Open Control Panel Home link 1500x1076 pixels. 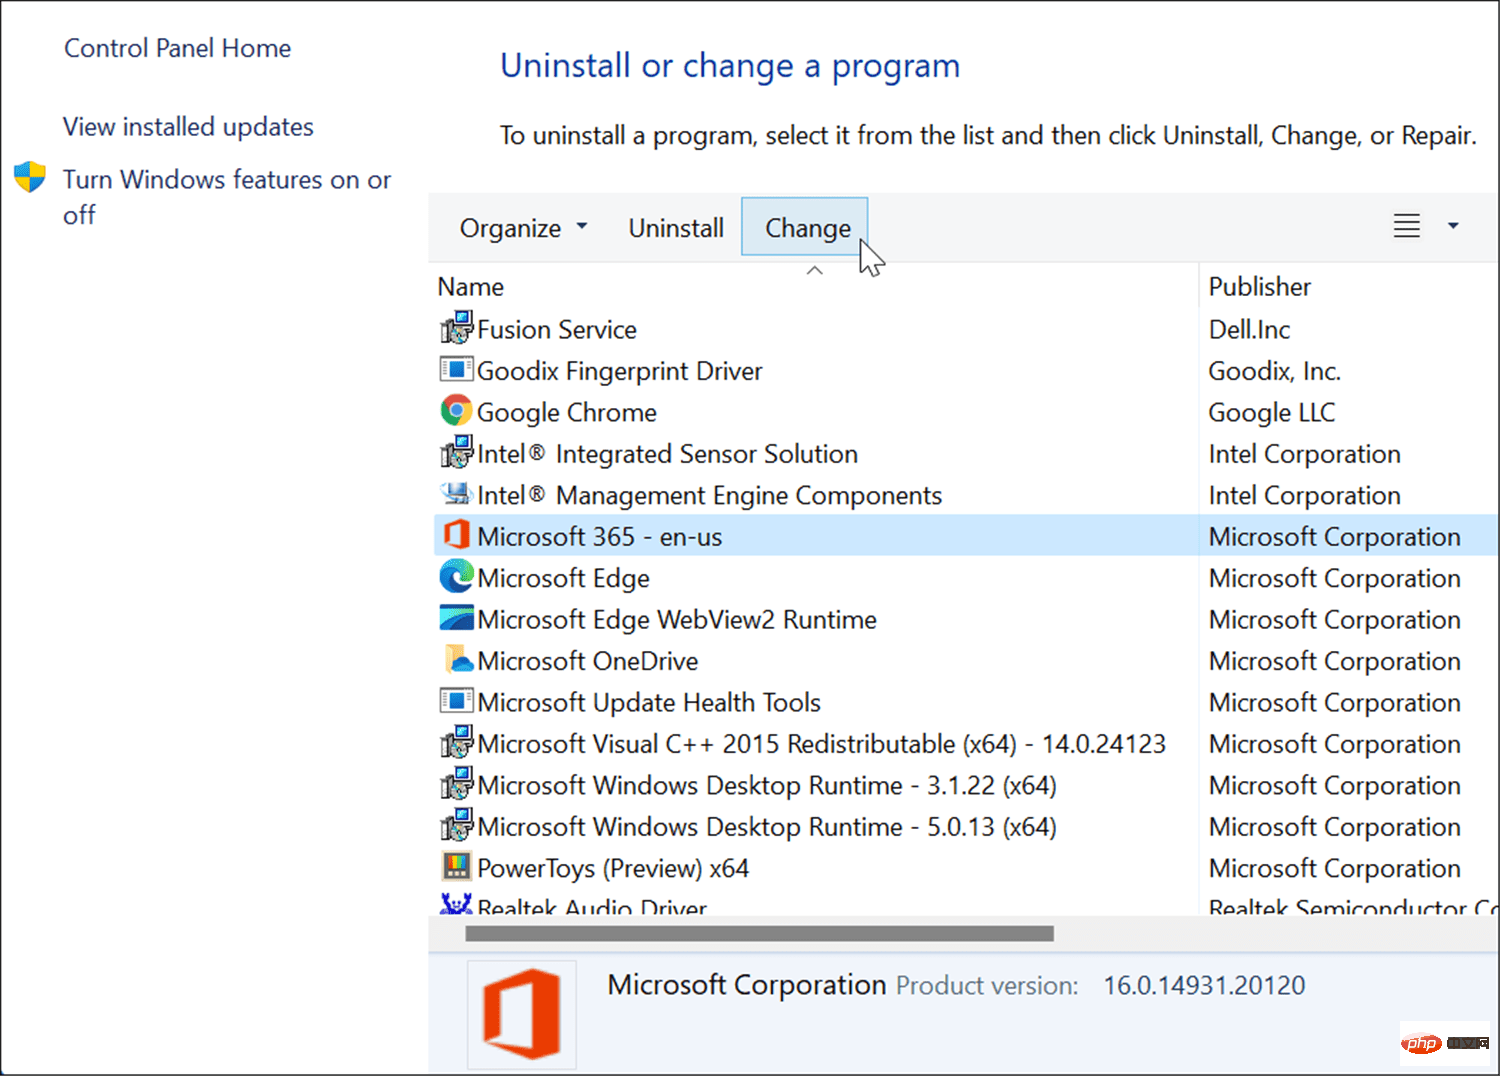tap(178, 48)
